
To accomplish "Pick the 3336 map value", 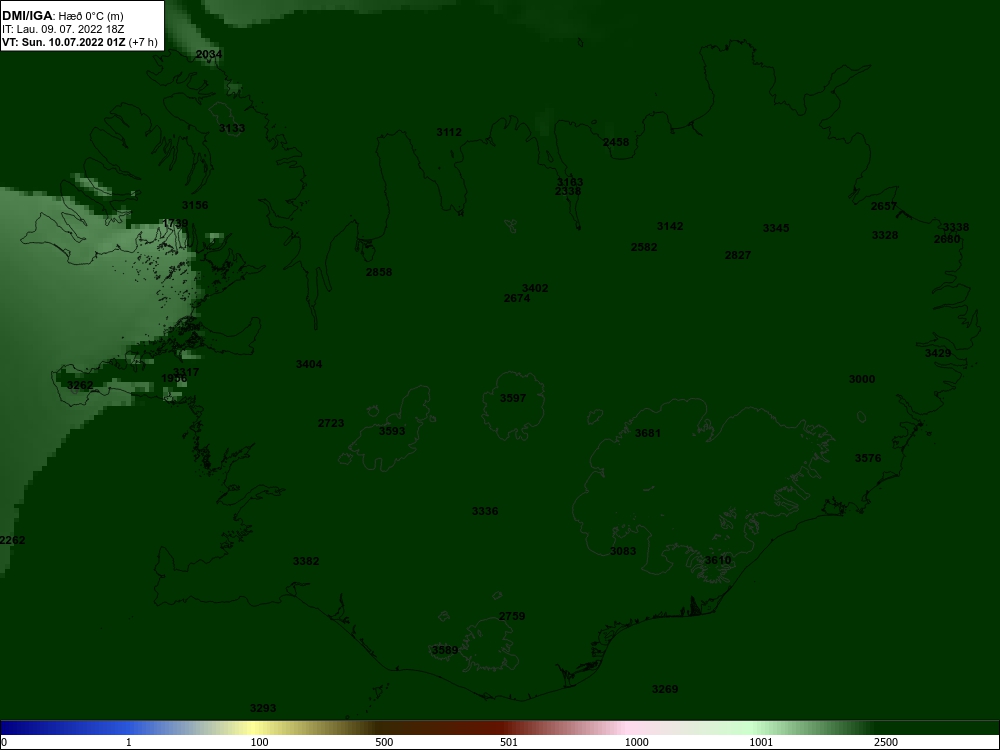I will click(x=485, y=511).
